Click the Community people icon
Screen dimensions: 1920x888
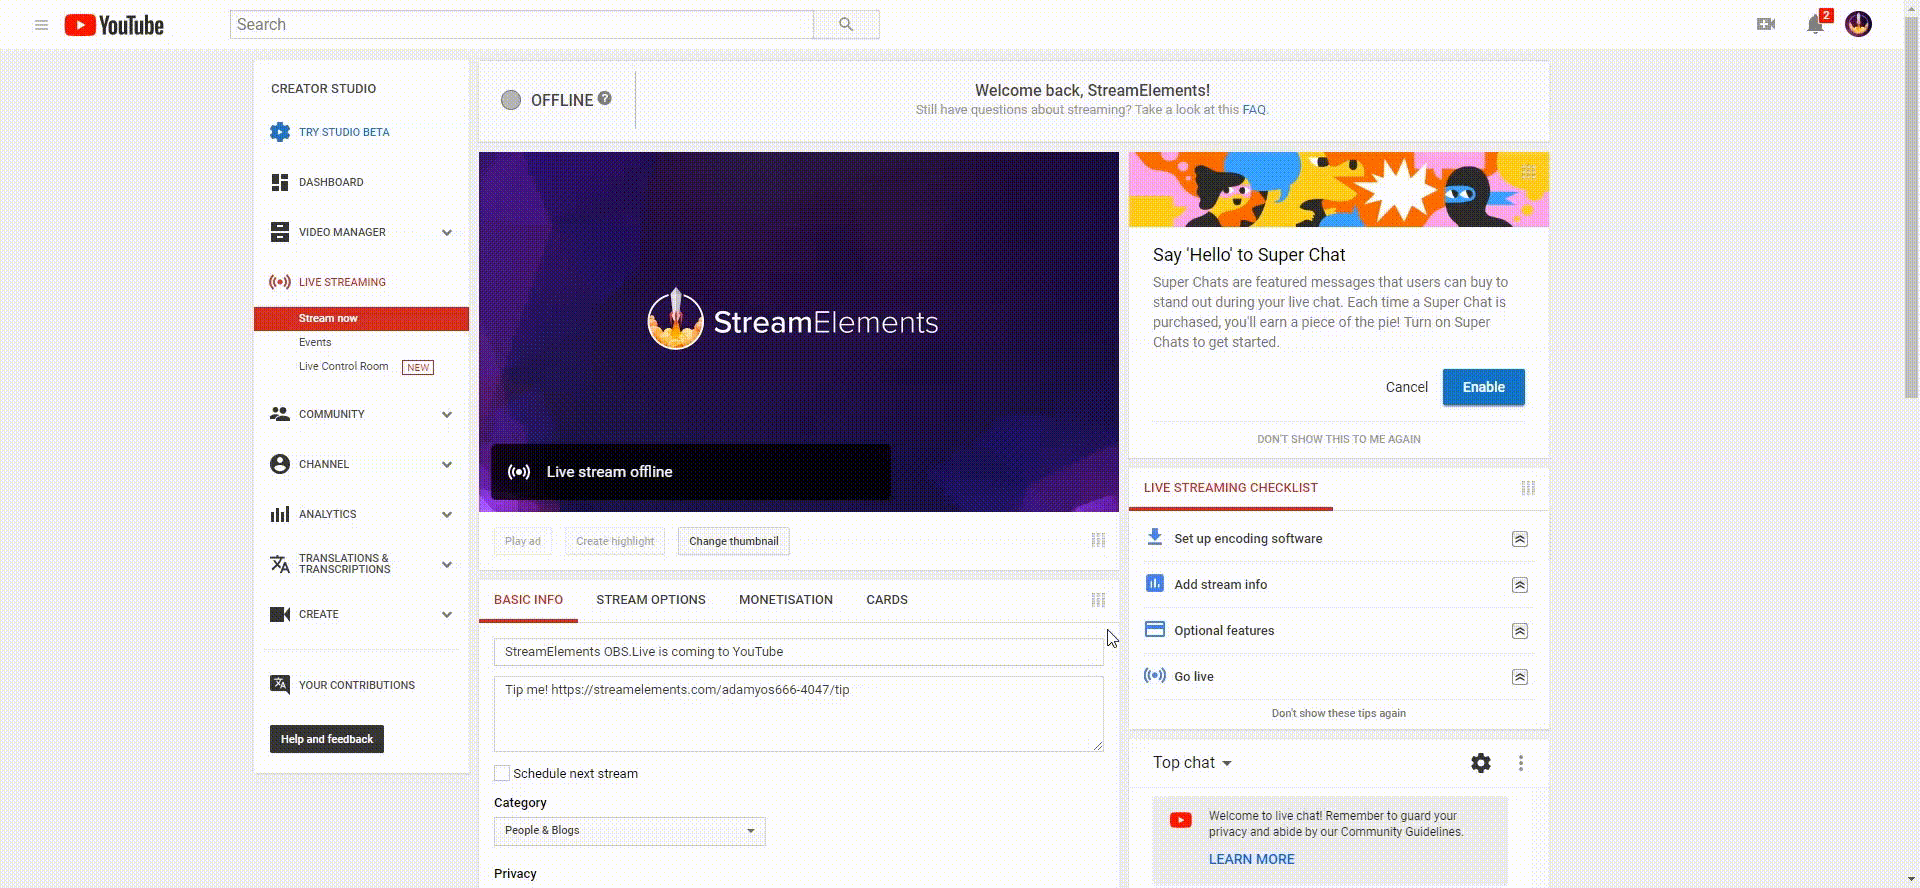pyautogui.click(x=280, y=414)
